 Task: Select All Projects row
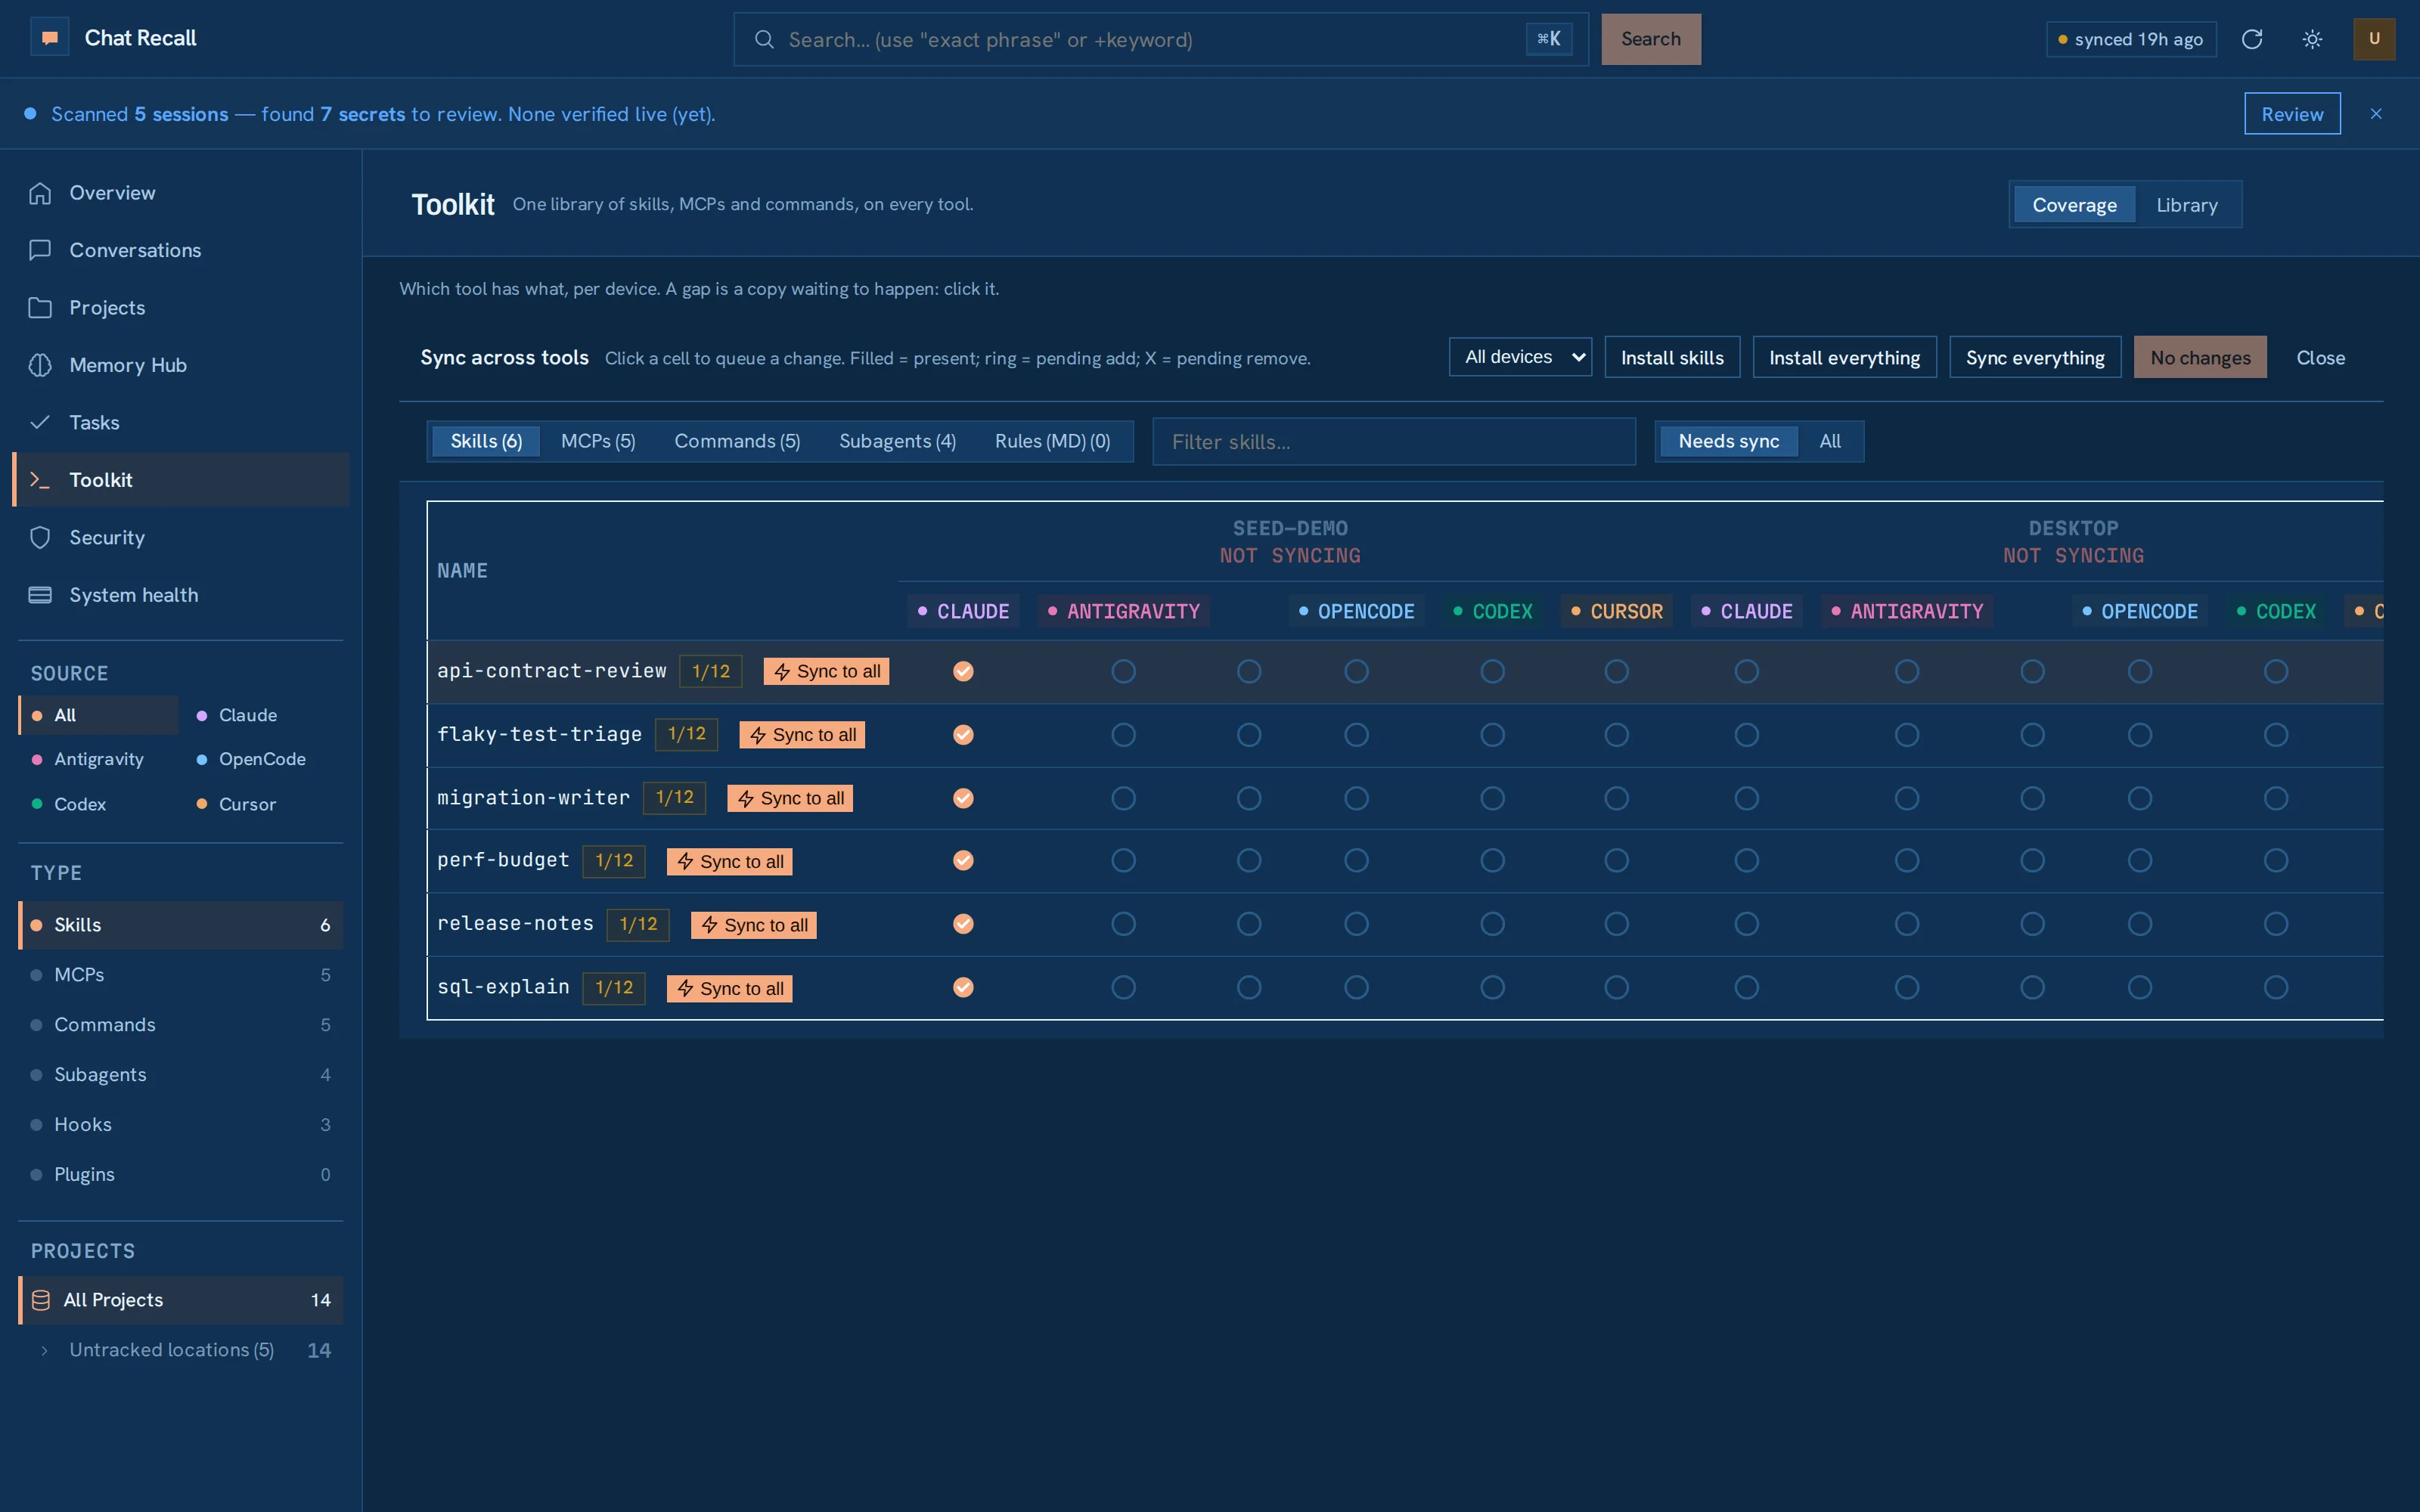(181, 1300)
